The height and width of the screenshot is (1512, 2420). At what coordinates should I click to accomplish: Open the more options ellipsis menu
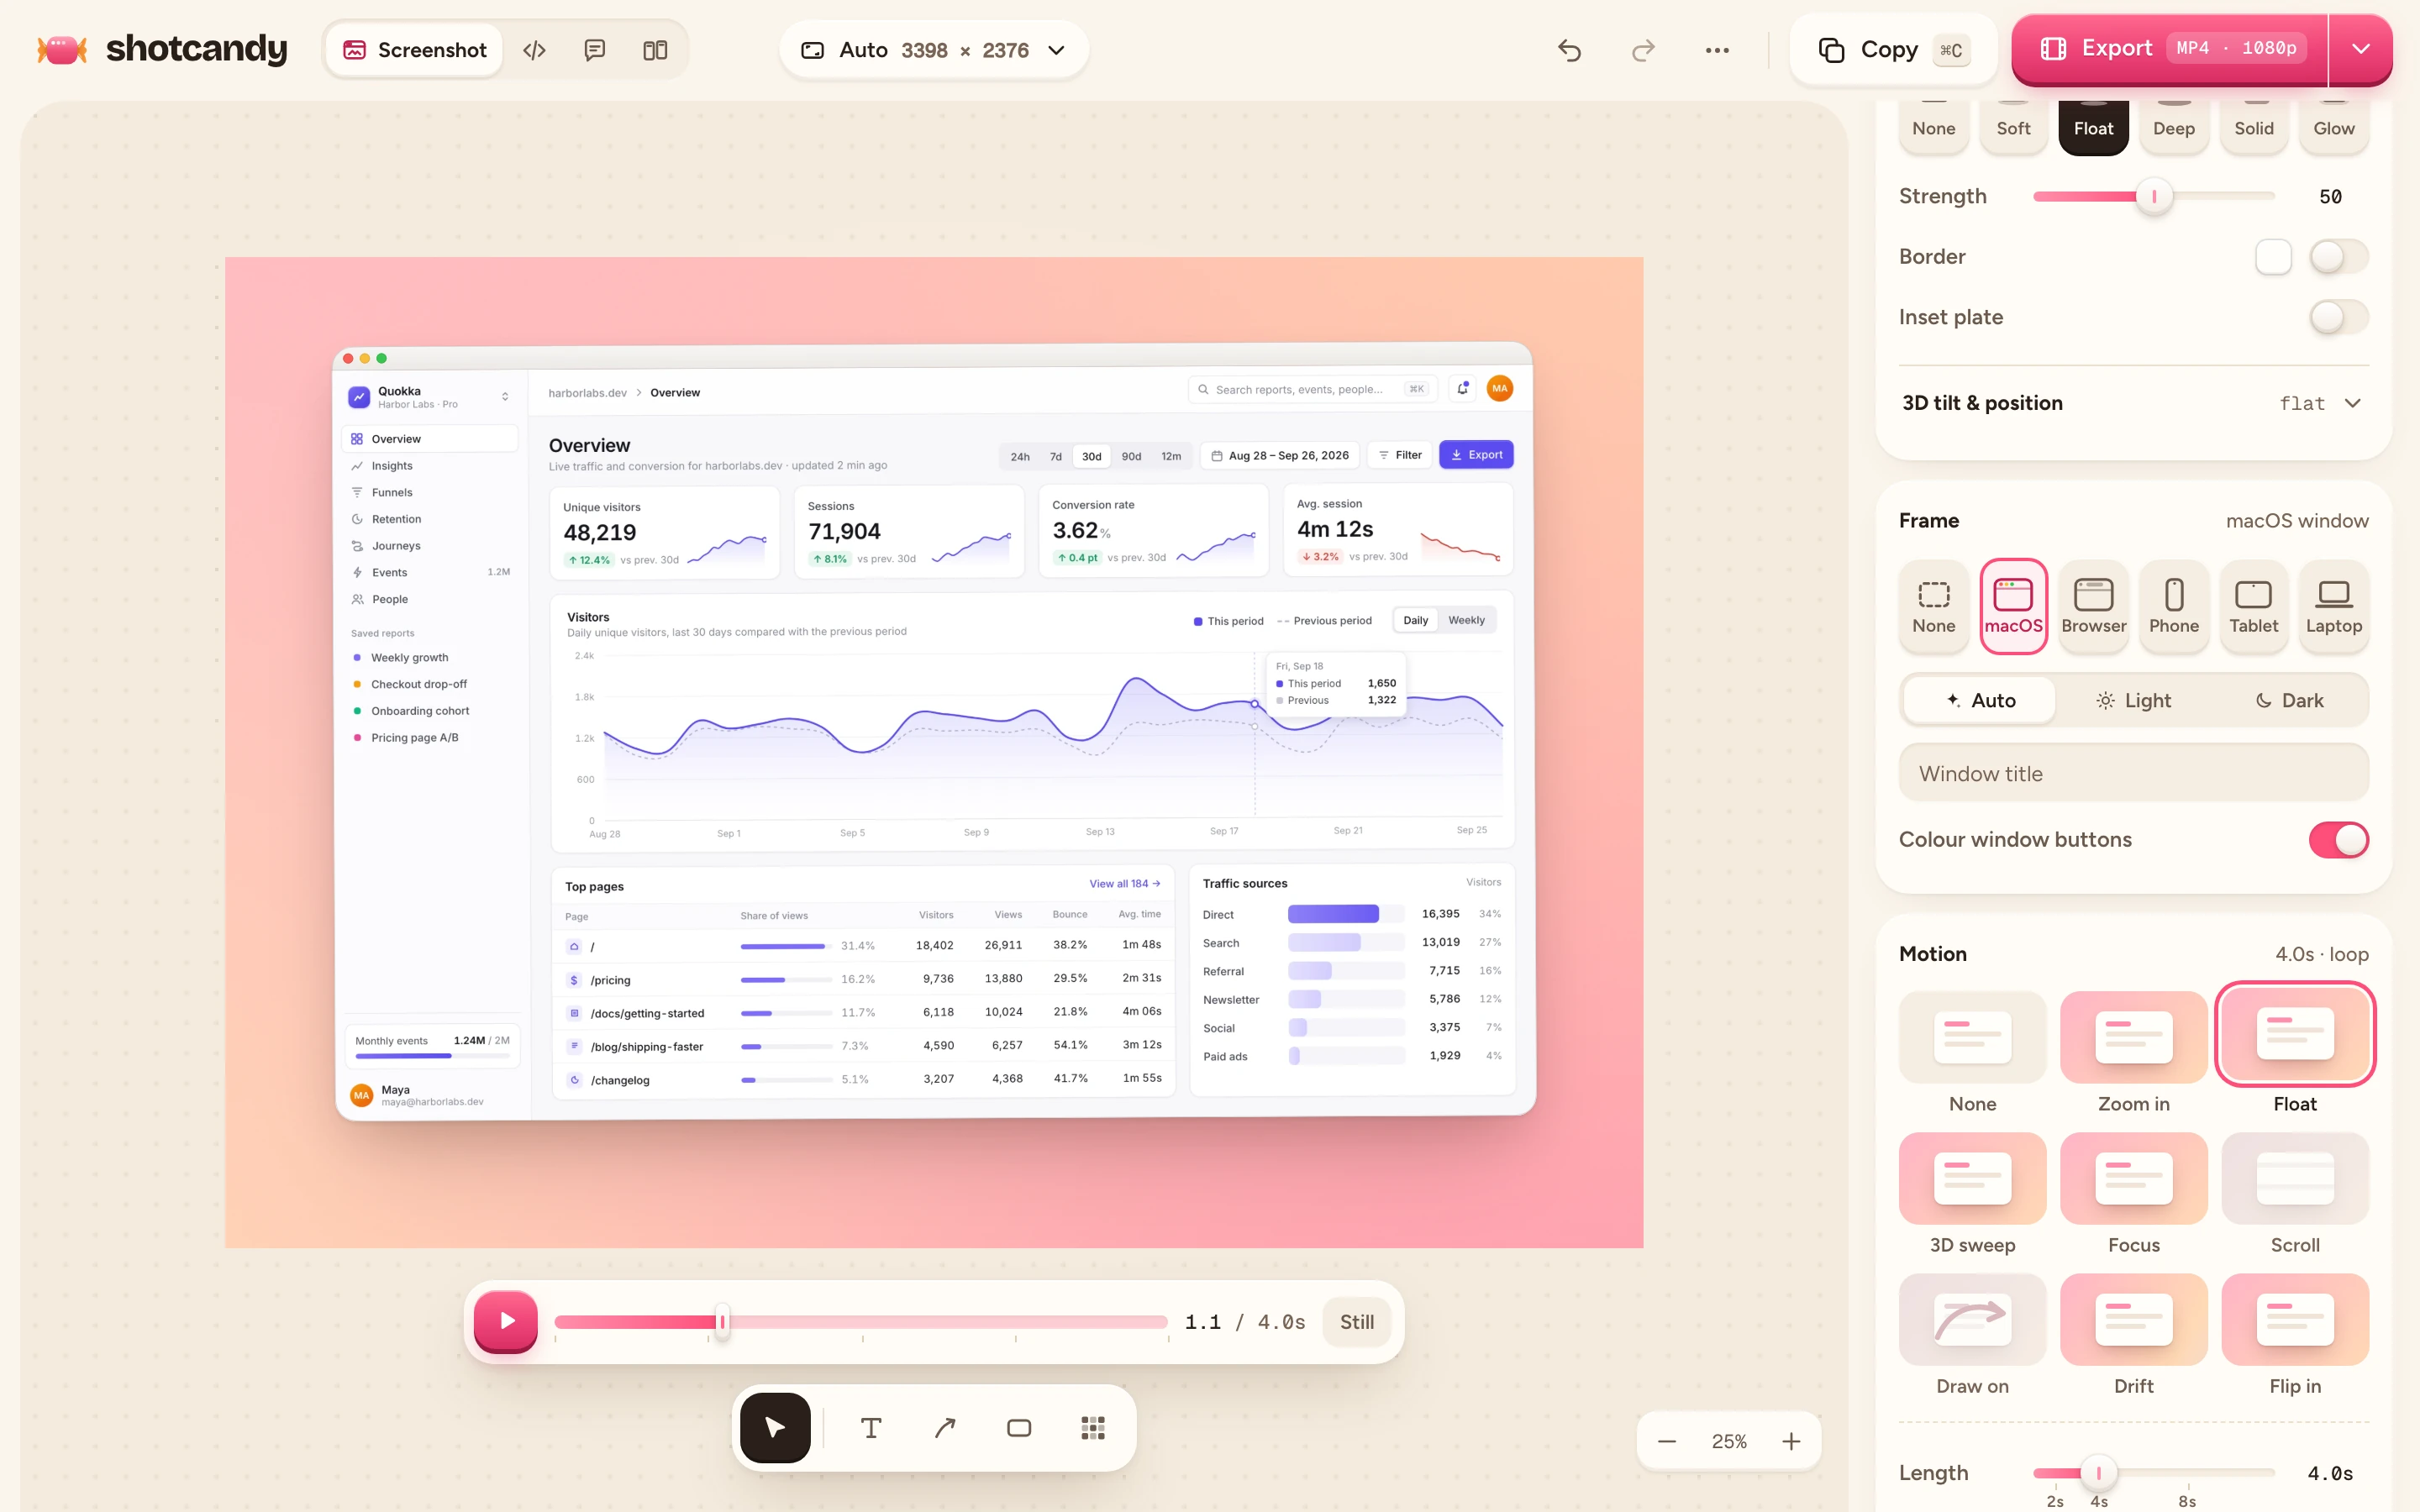1717,50
